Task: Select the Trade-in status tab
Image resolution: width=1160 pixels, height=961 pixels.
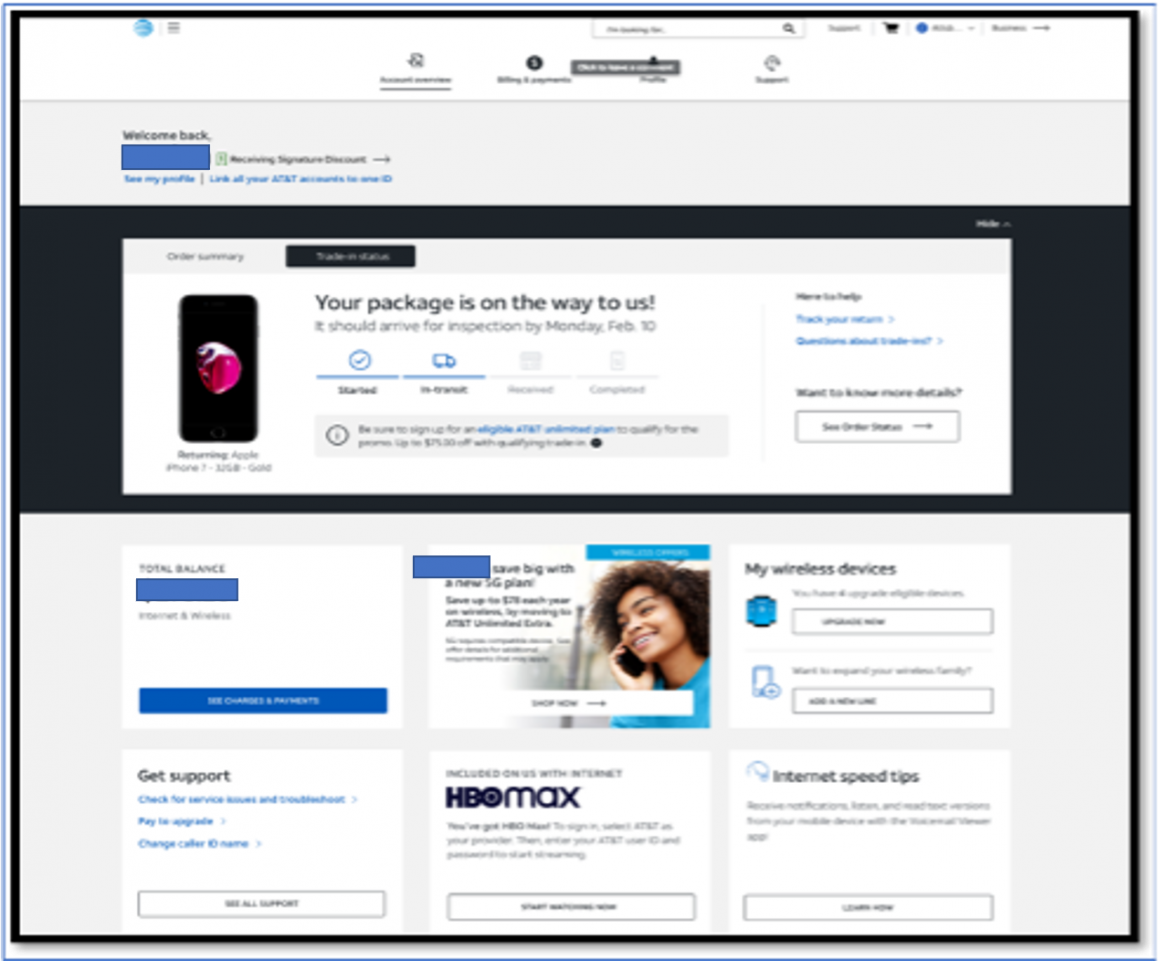Action: coord(350,256)
